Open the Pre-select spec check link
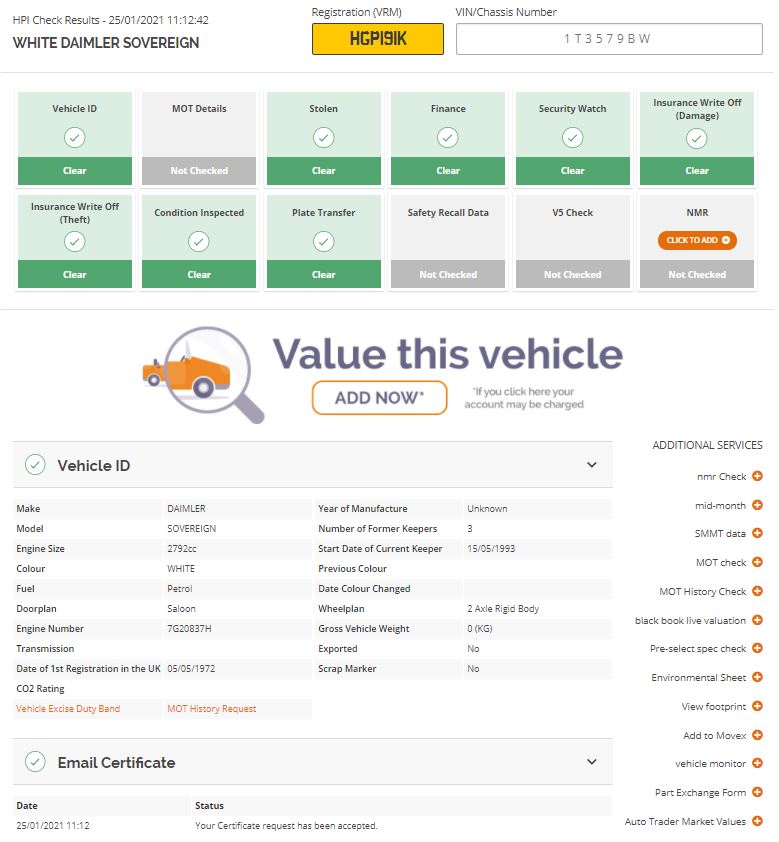This screenshot has height=842, width=779. pos(698,648)
